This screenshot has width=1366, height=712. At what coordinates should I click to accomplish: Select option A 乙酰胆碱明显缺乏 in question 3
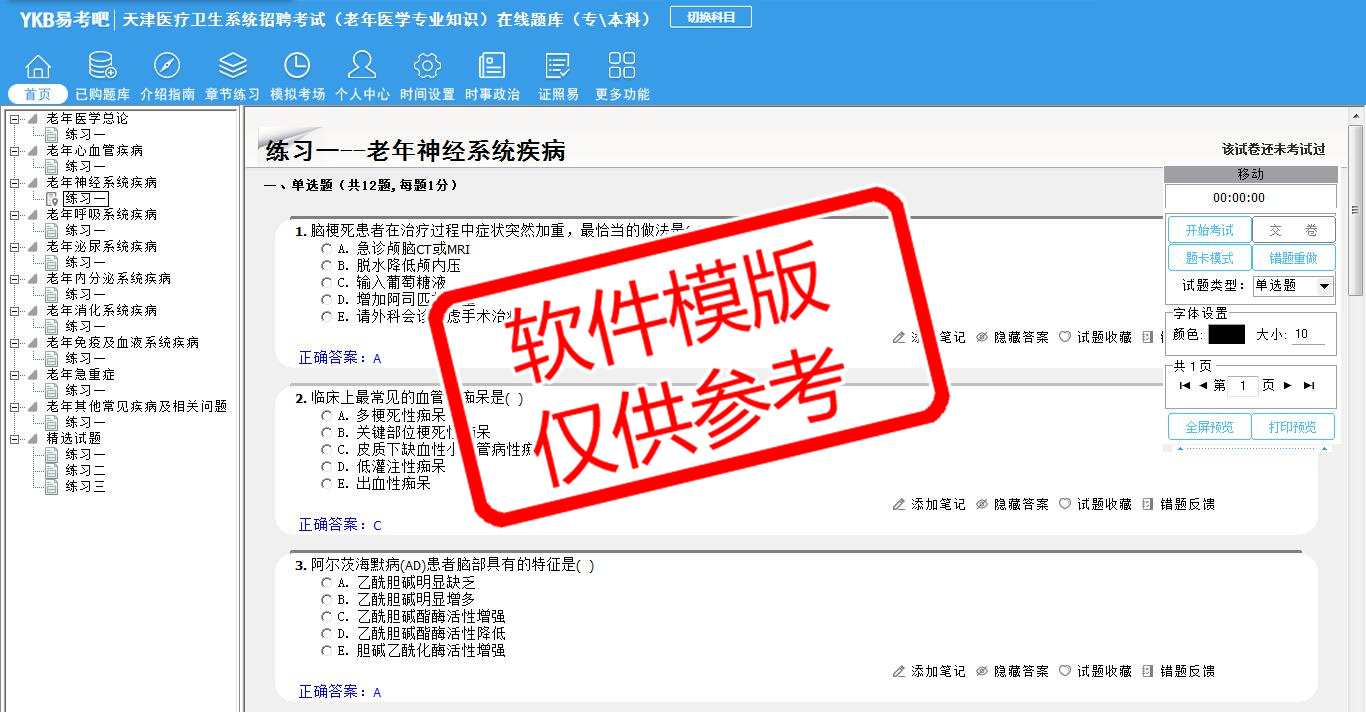pos(326,582)
